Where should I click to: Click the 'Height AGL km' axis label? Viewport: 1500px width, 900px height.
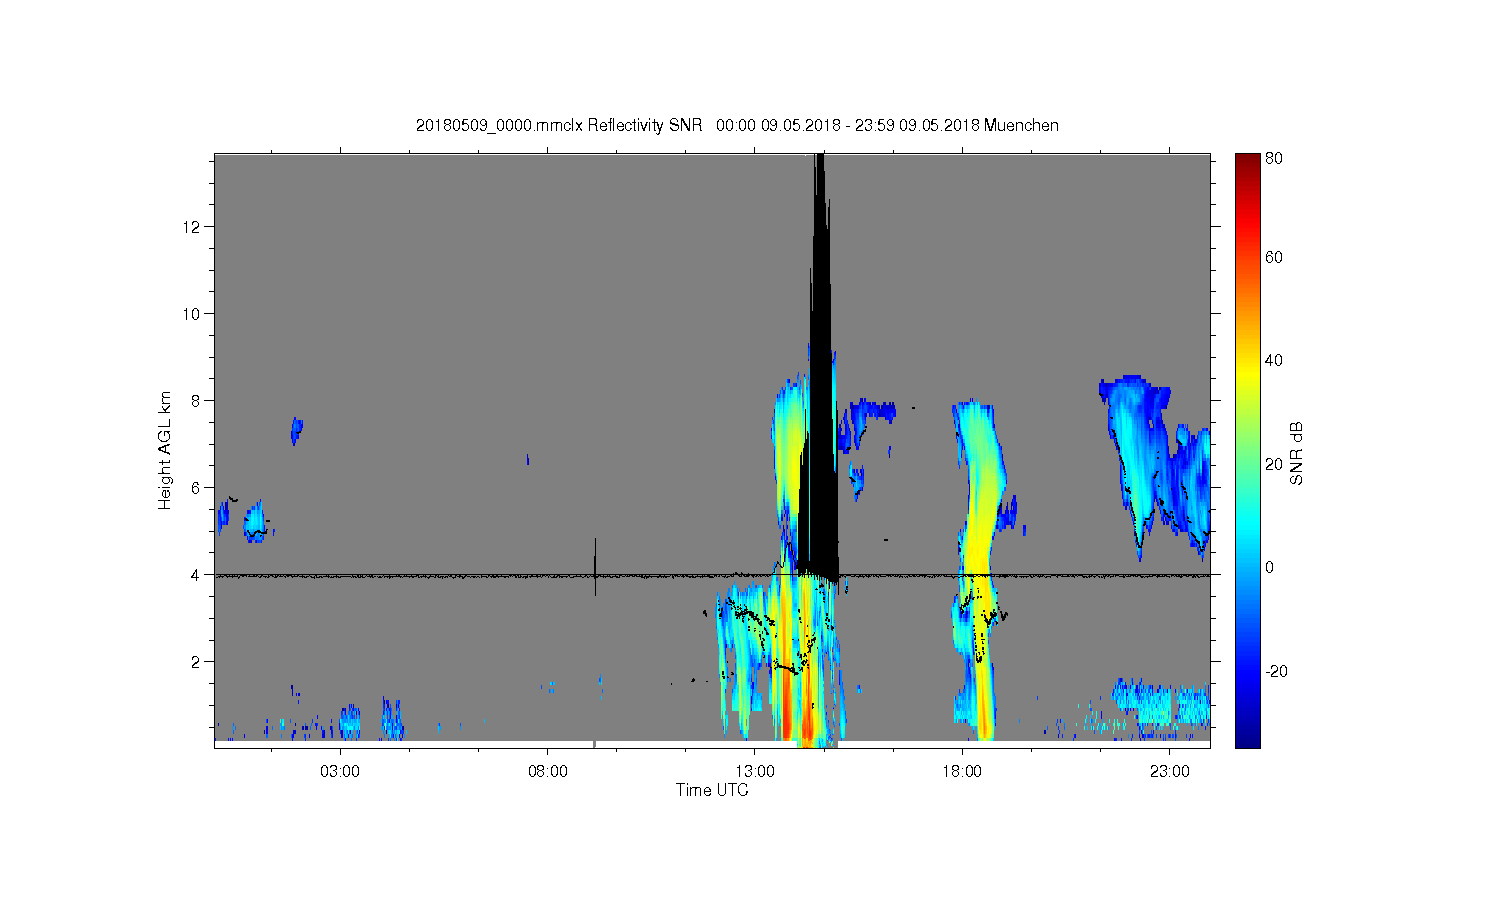(165, 450)
